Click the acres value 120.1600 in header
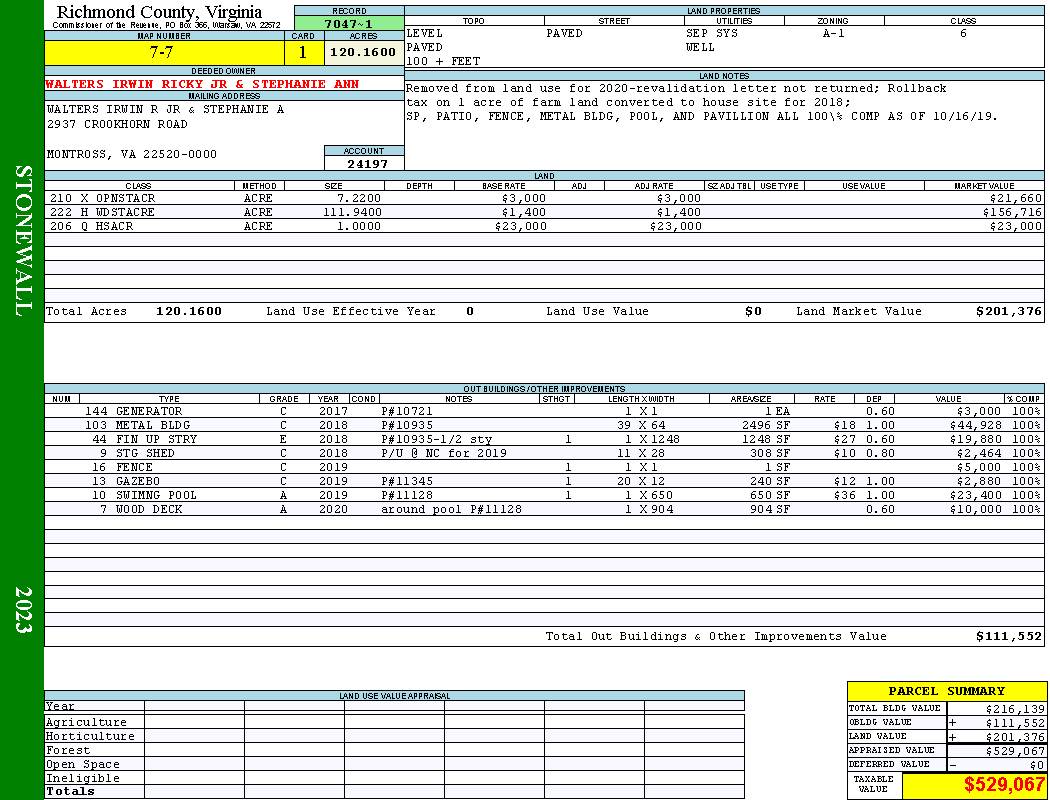Image resolution: width=1050 pixels, height=800 pixels. [364, 52]
